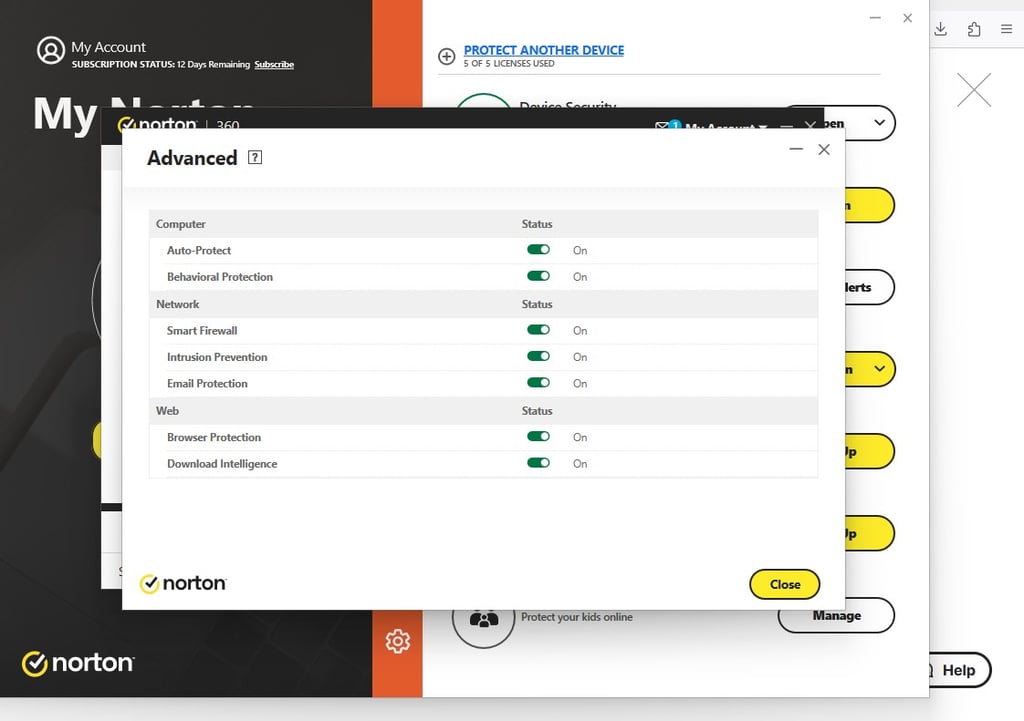Turn off Email Protection toggle
This screenshot has width=1024, height=721.
click(538, 383)
